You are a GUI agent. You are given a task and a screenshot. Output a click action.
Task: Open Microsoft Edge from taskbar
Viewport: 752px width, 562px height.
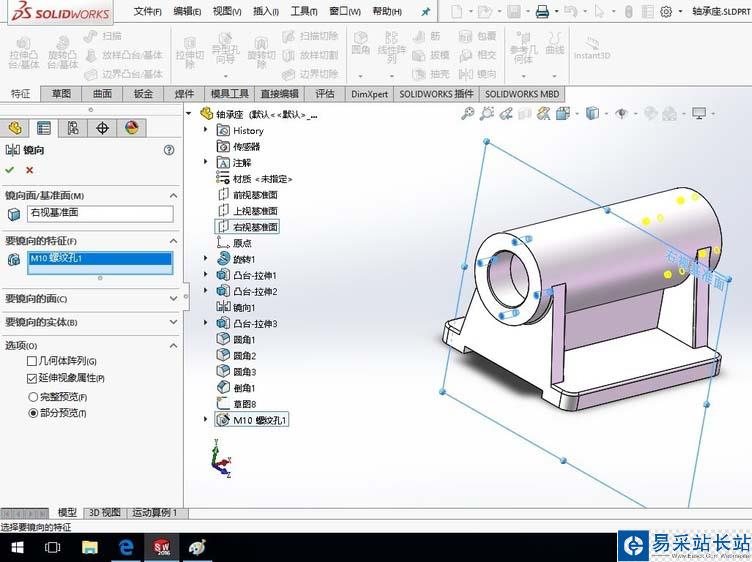tap(126, 547)
